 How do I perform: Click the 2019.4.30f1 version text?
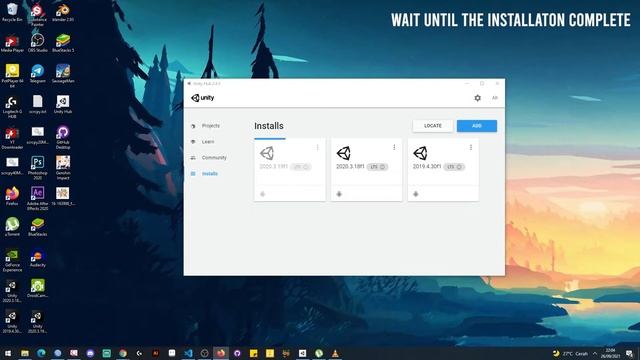tap(427, 167)
